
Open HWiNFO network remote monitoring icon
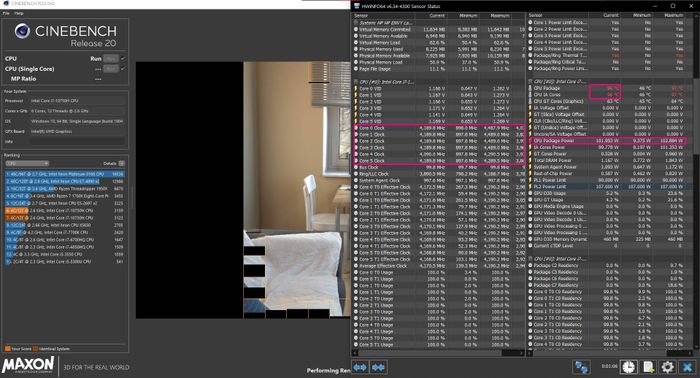582,367
